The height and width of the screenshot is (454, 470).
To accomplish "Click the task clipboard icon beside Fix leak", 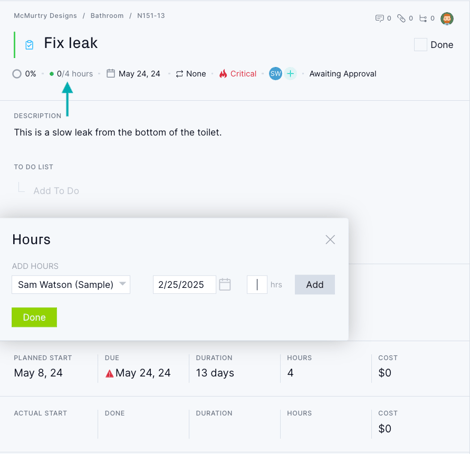I will tap(29, 45).
